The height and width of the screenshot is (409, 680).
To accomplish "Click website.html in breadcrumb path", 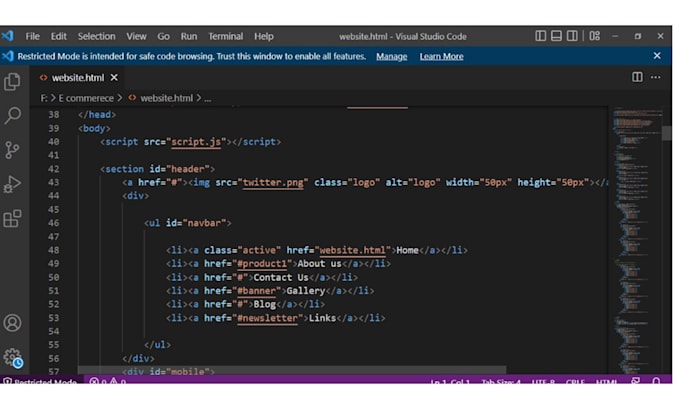I will [167, 98].
